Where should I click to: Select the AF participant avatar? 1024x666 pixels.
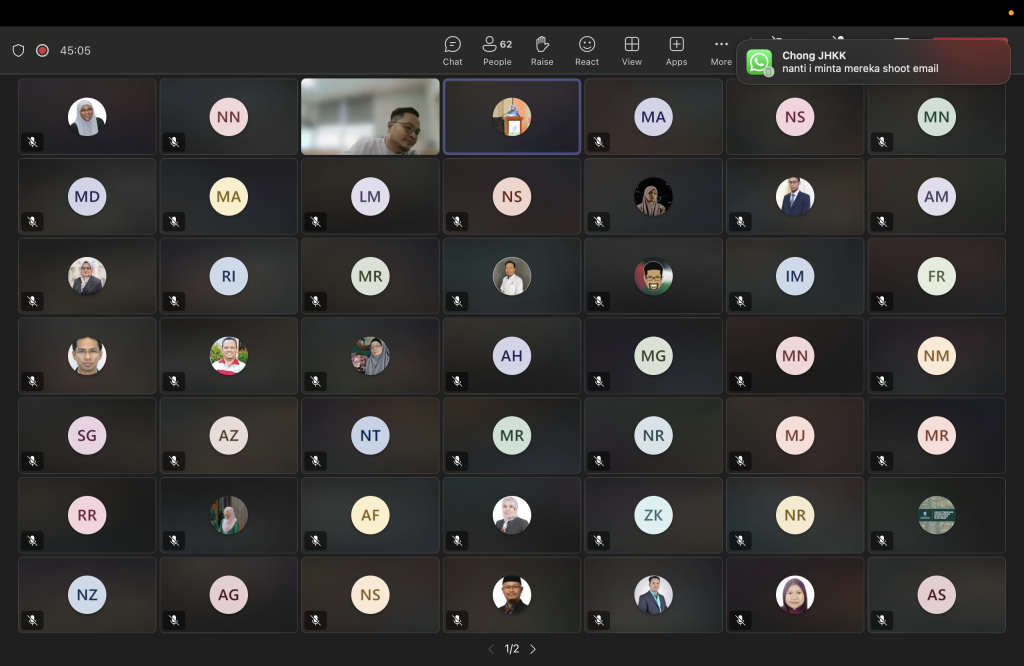coord(370,515)
